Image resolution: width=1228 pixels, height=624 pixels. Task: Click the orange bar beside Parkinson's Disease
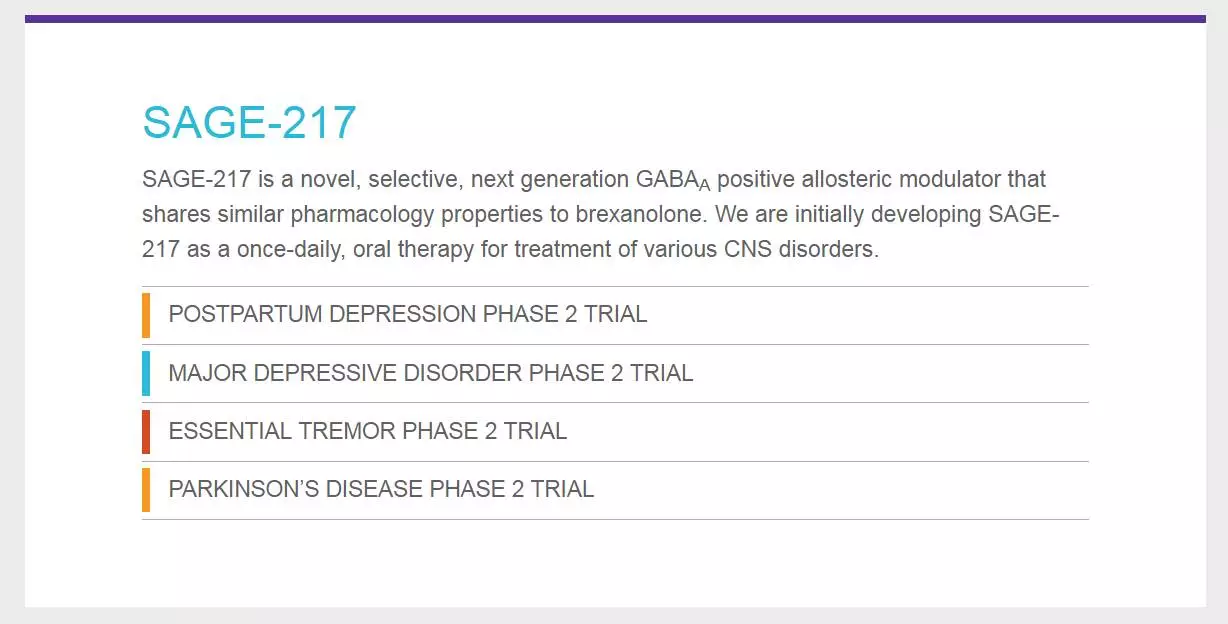(x=146, y=490)
